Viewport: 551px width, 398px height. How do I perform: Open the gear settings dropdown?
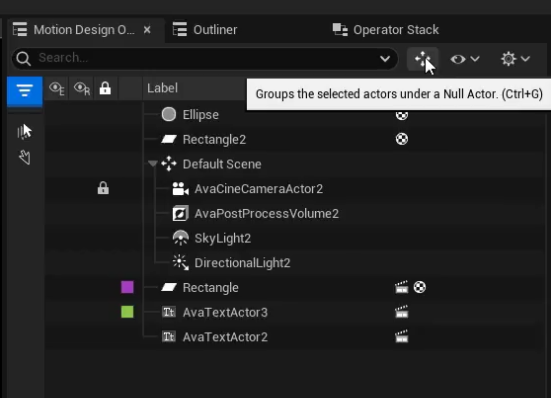pyautogui.click(x=515, y=59)
